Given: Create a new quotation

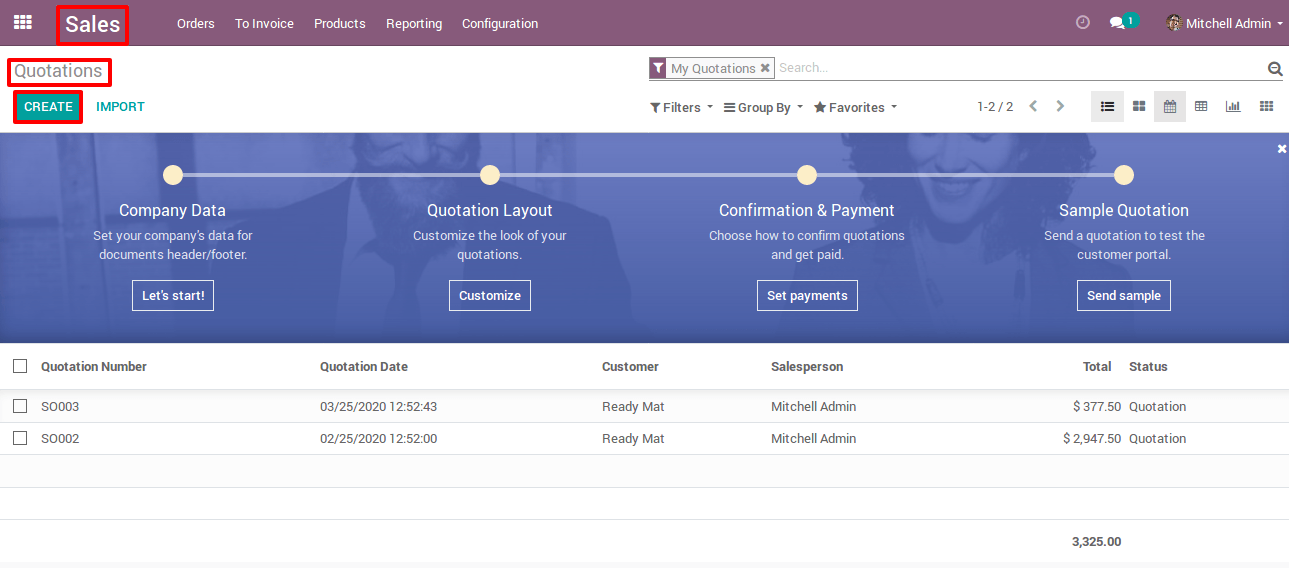Looking at the screenshot, I should pyautogui.click(x=48, y=107).
